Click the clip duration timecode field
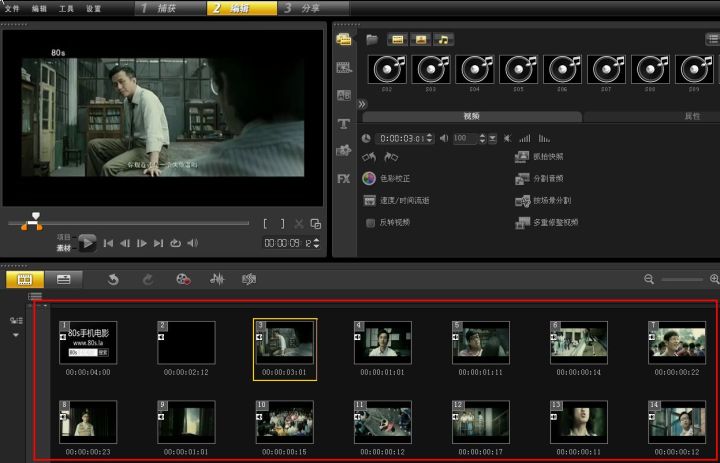Screen dimensions: 720x463 tap(401, 138)
